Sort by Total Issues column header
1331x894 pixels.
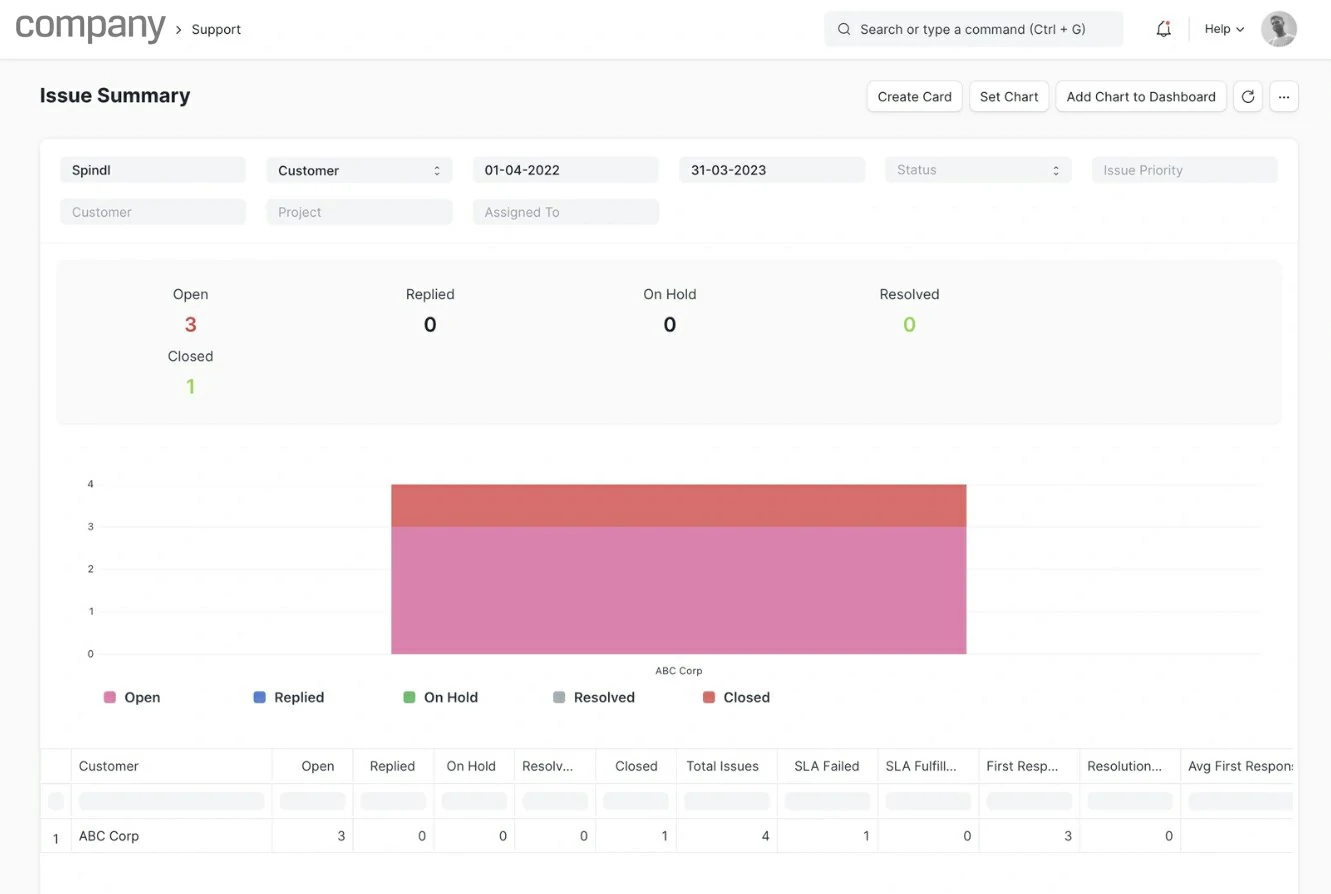coord(722,766)
